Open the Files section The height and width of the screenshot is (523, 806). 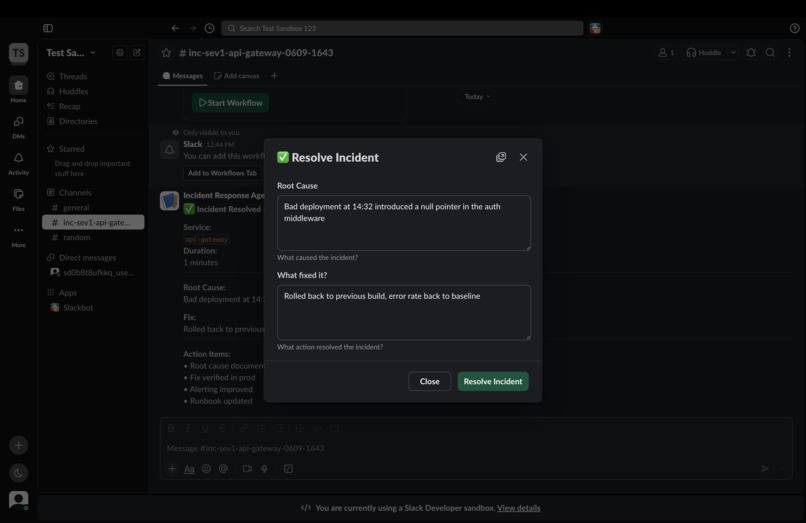[19, 199]
